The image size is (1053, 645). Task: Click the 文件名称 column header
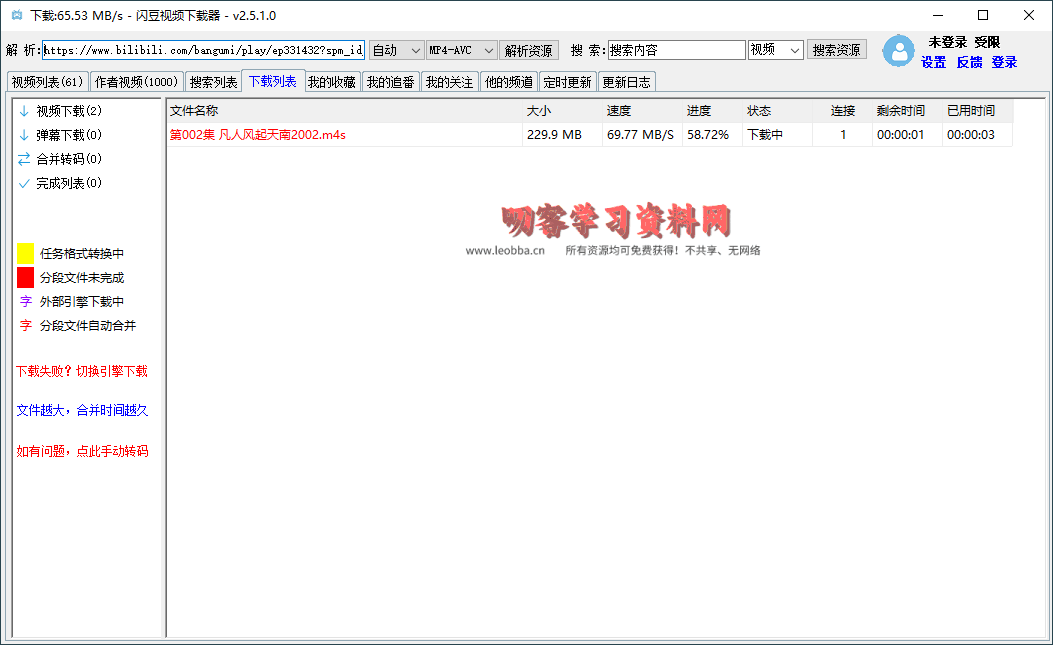pyautogui.click(x=345, y=111)
